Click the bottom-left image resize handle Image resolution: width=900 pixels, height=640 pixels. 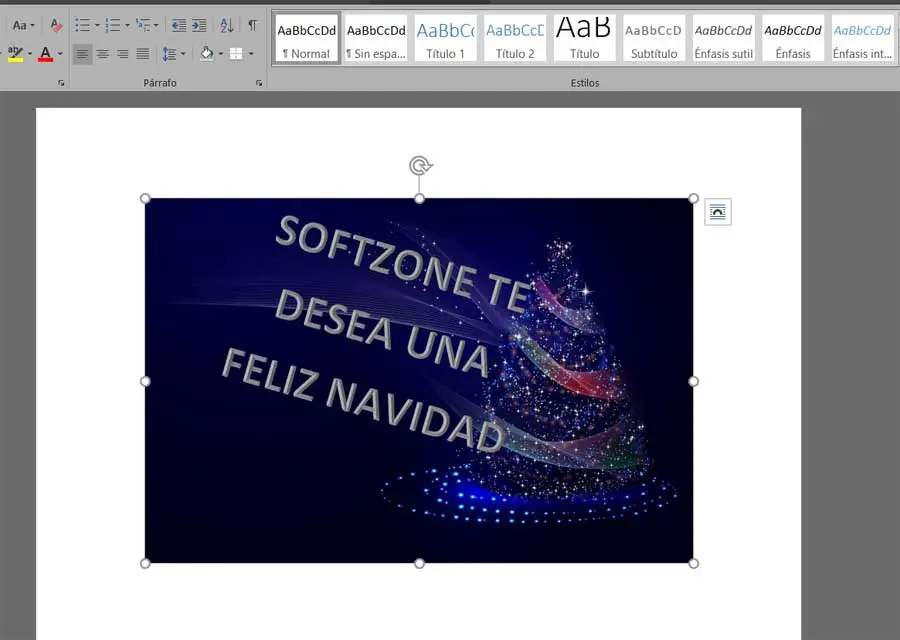point(145,564)
